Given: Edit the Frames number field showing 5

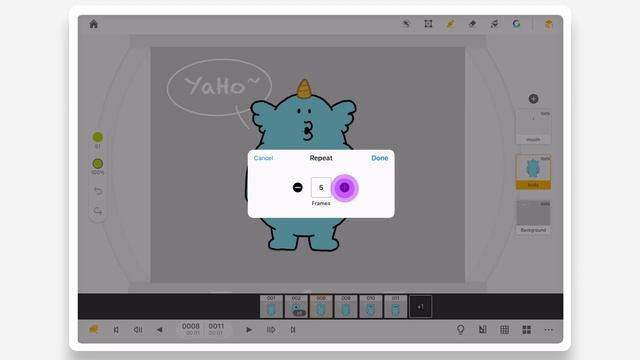Looking at the screenshot, I should pos(321,187).
